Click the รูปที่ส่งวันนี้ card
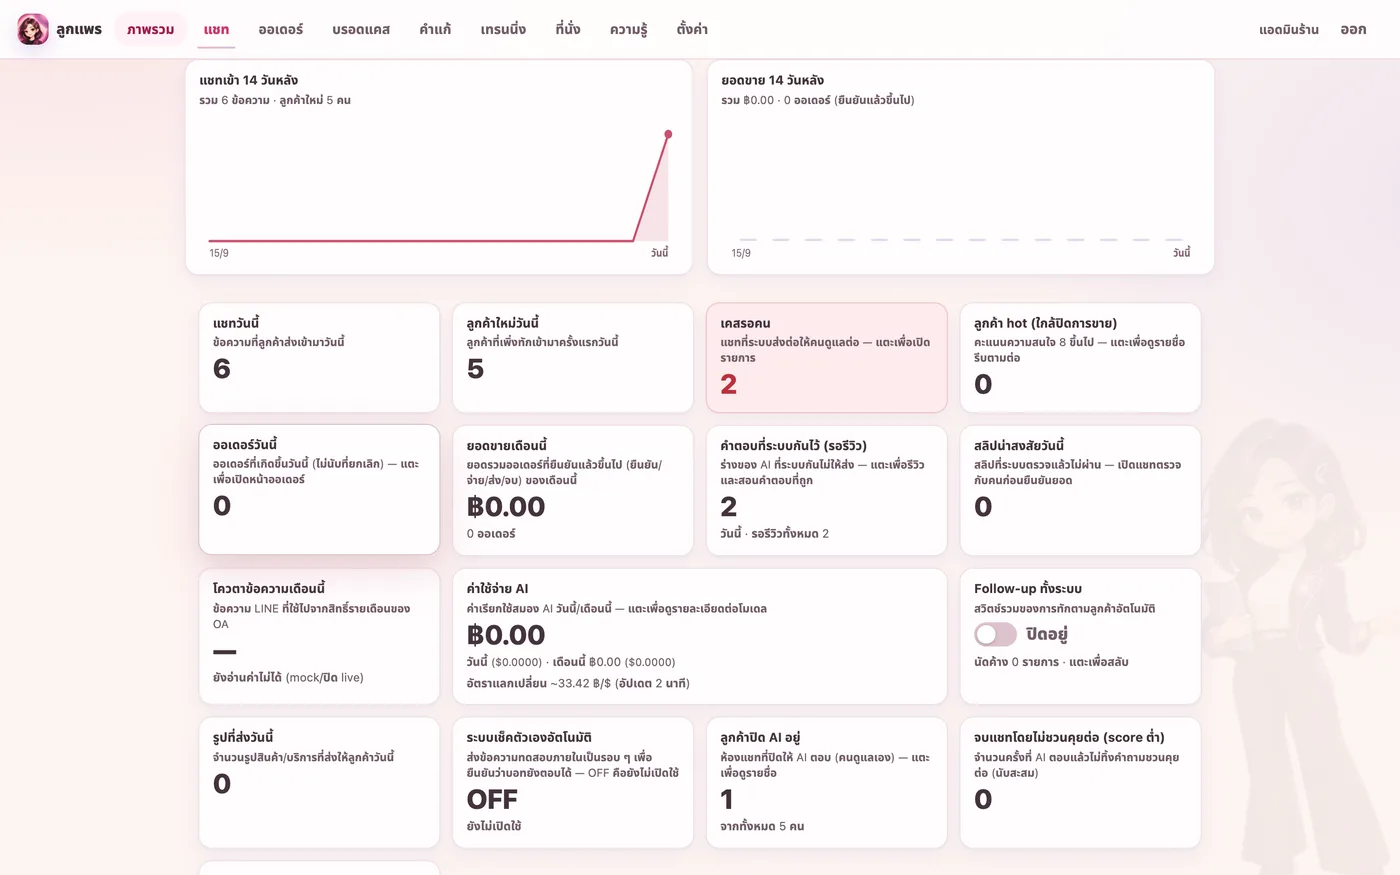This screenshot has width=1400, height=875. 319,782
